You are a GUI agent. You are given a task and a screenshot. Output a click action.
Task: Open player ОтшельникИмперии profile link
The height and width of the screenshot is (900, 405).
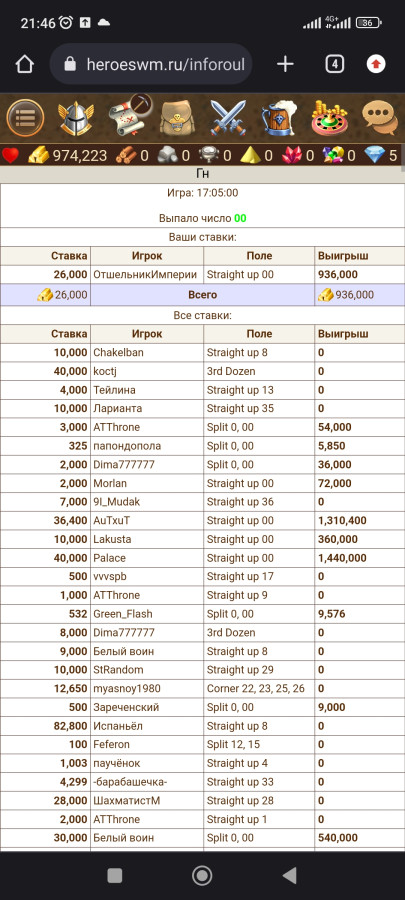point(145,275)
